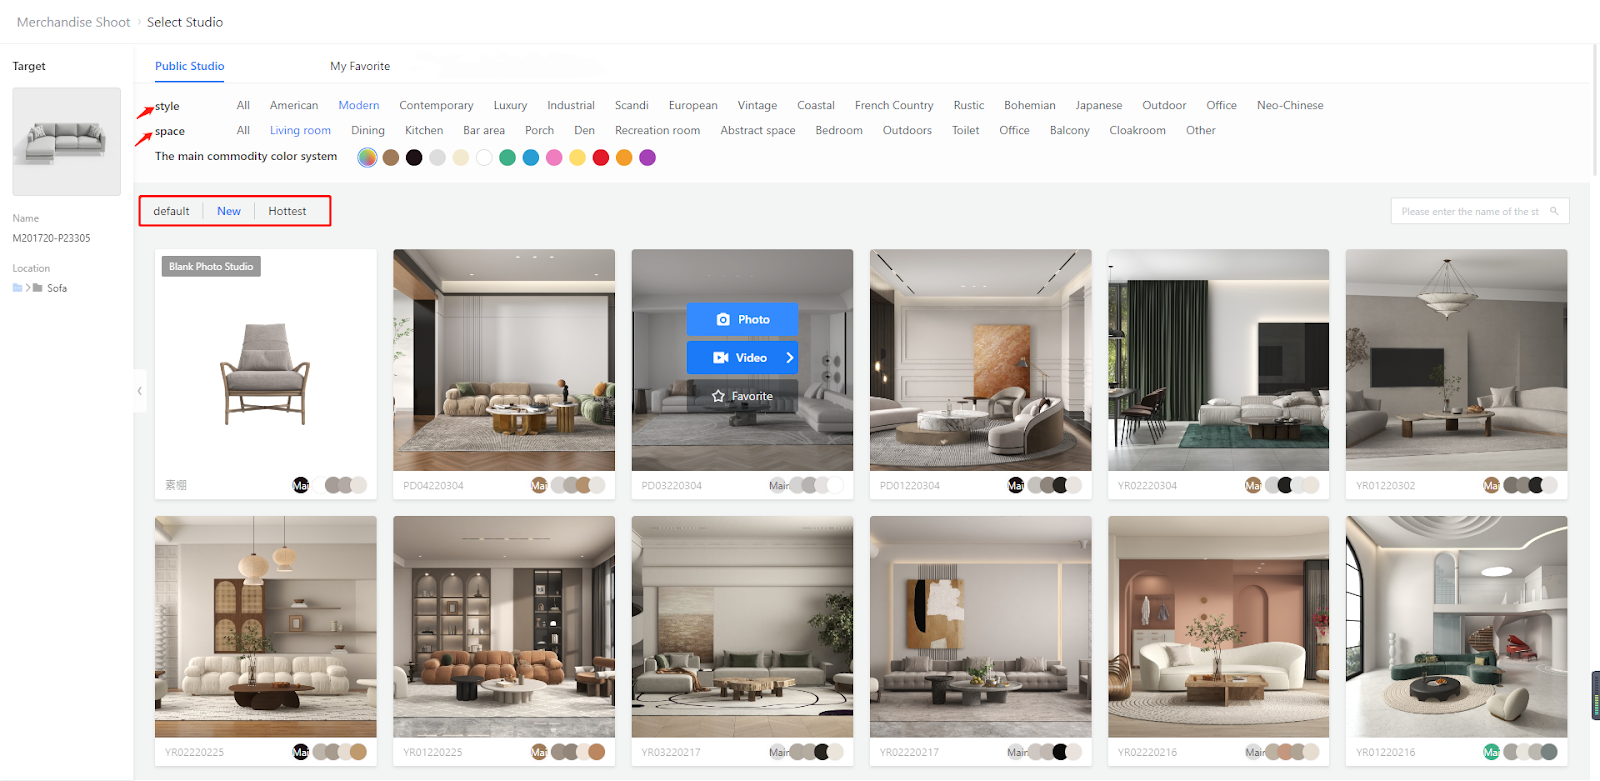This screenshot has height=781, width=1600.
Task: Select the red main commodity color swatch
Action: [601, 157]
